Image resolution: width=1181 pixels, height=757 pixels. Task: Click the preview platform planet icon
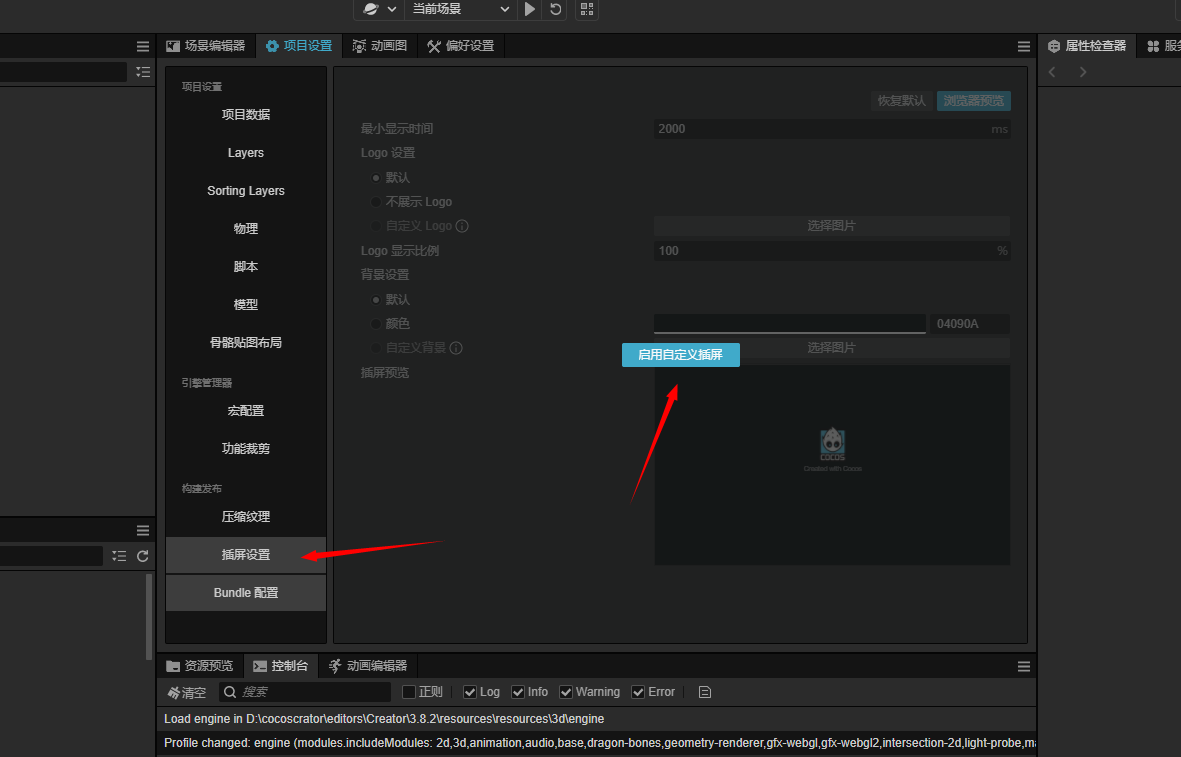[370, 9]
